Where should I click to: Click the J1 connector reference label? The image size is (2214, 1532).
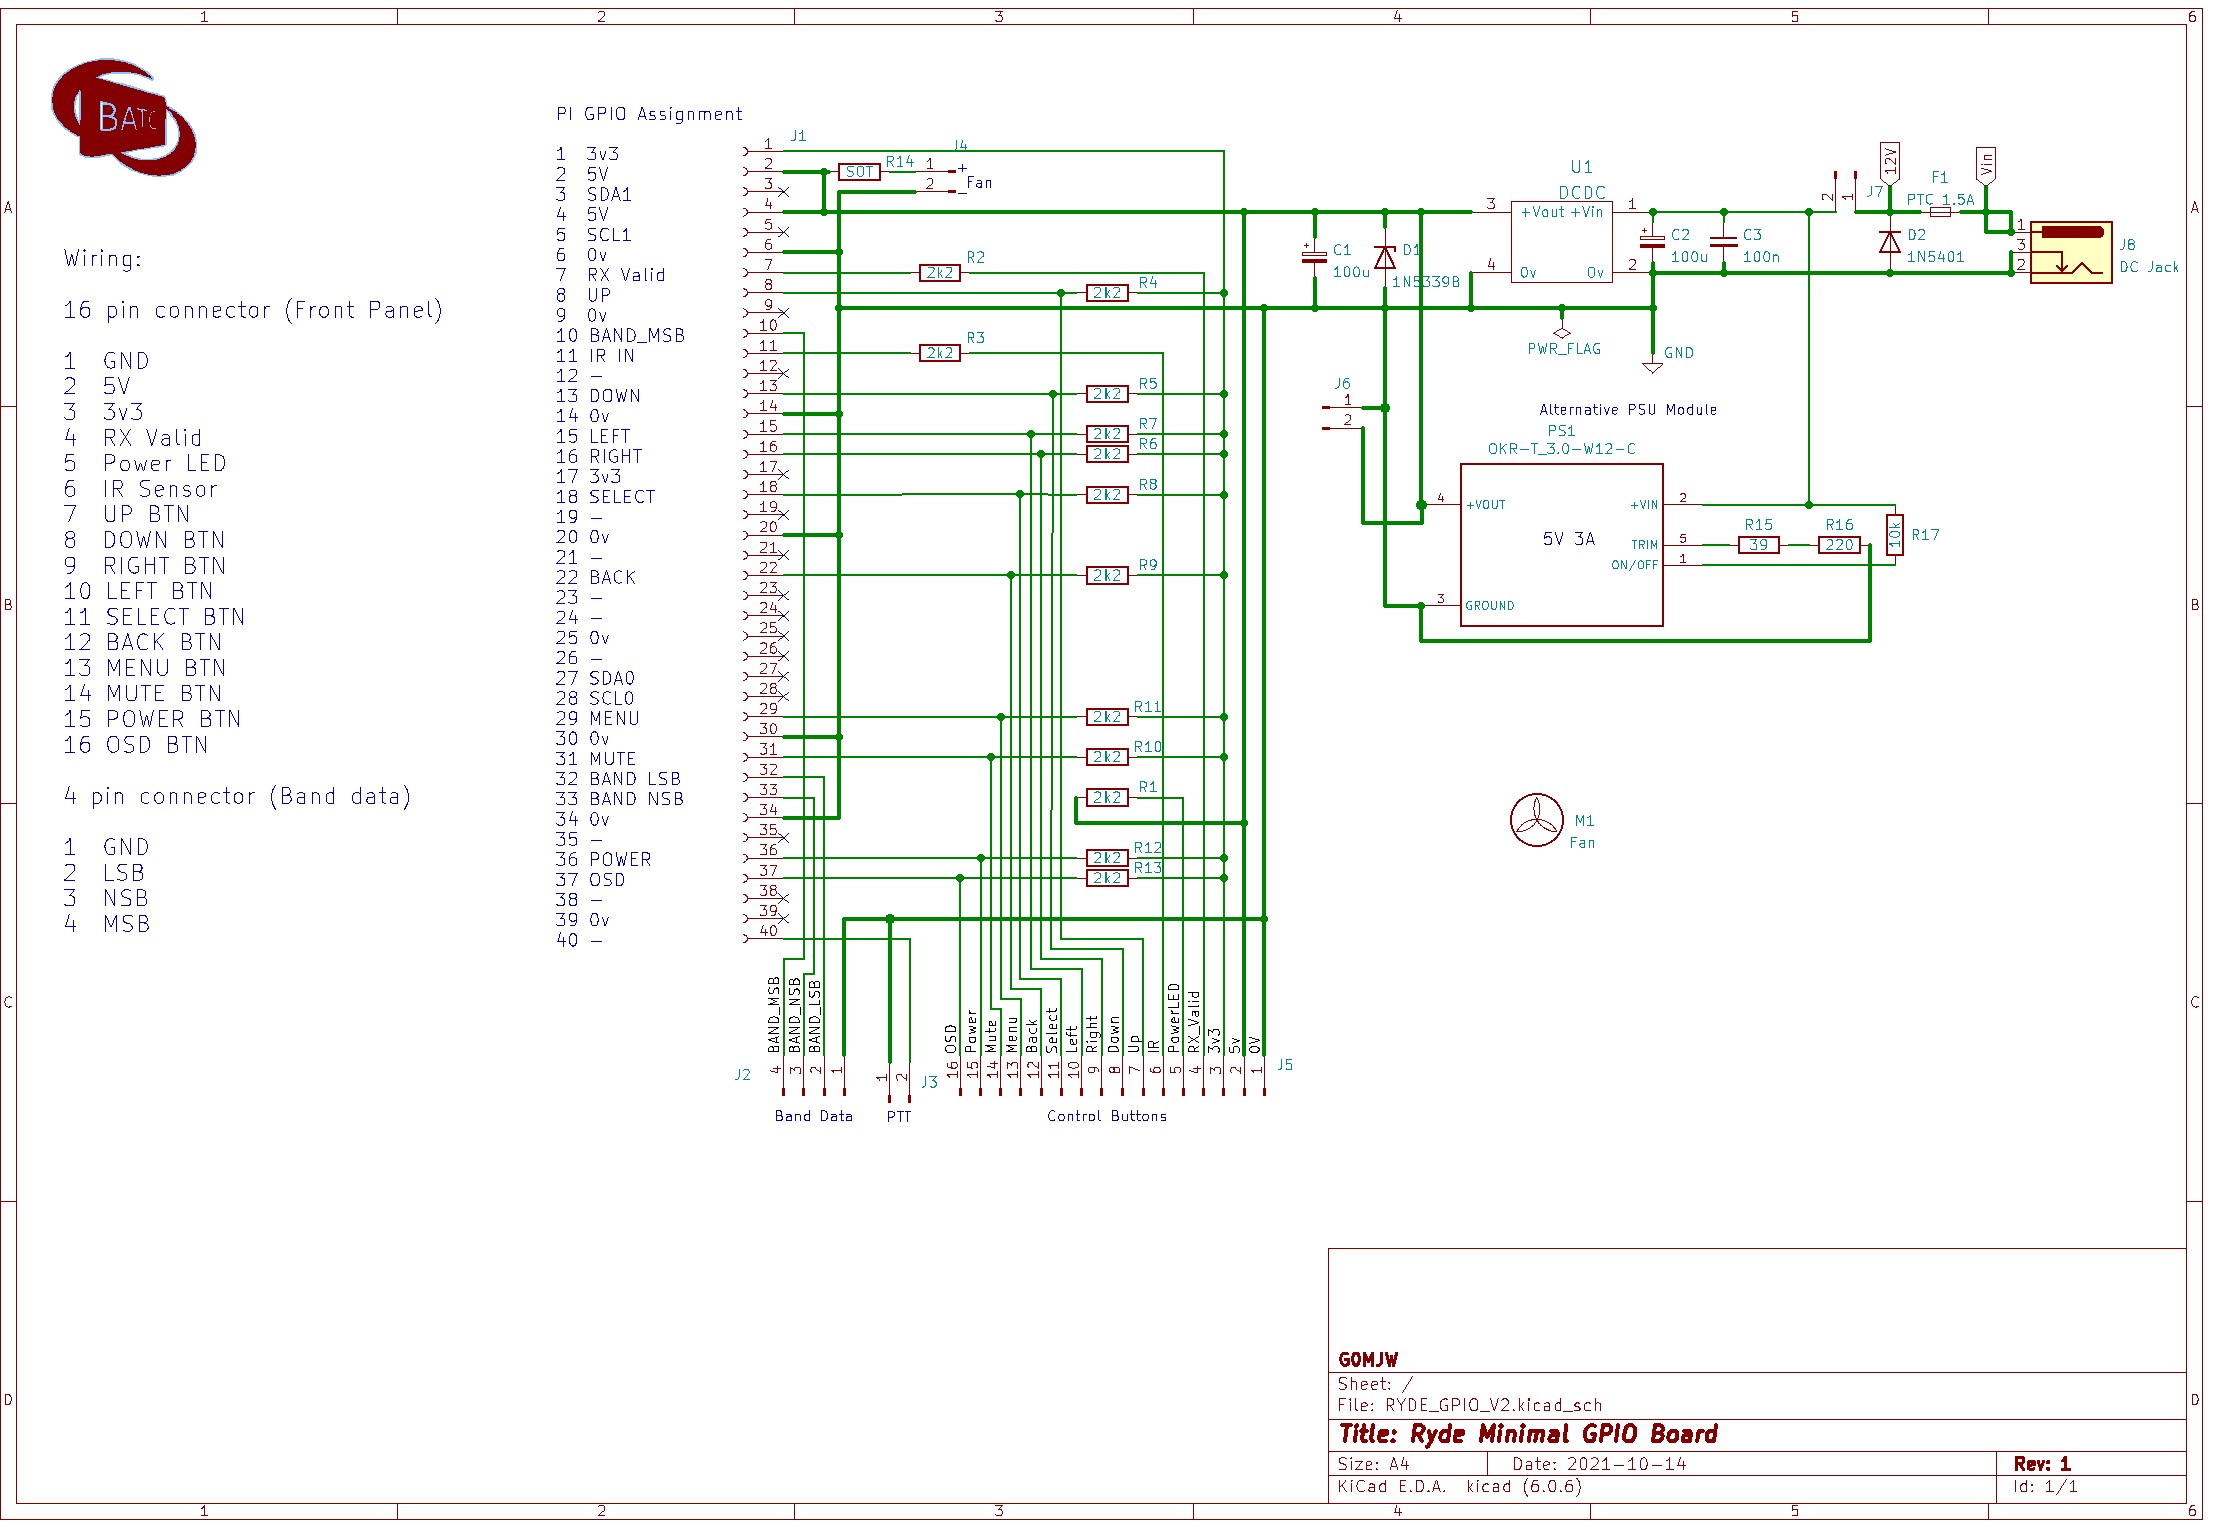tap(798, 136)
